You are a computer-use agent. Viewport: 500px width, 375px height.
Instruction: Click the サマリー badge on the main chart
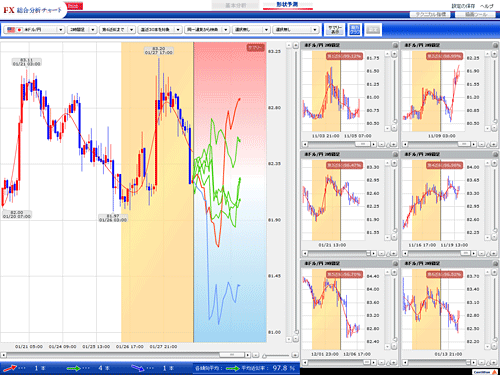point(255,48)
